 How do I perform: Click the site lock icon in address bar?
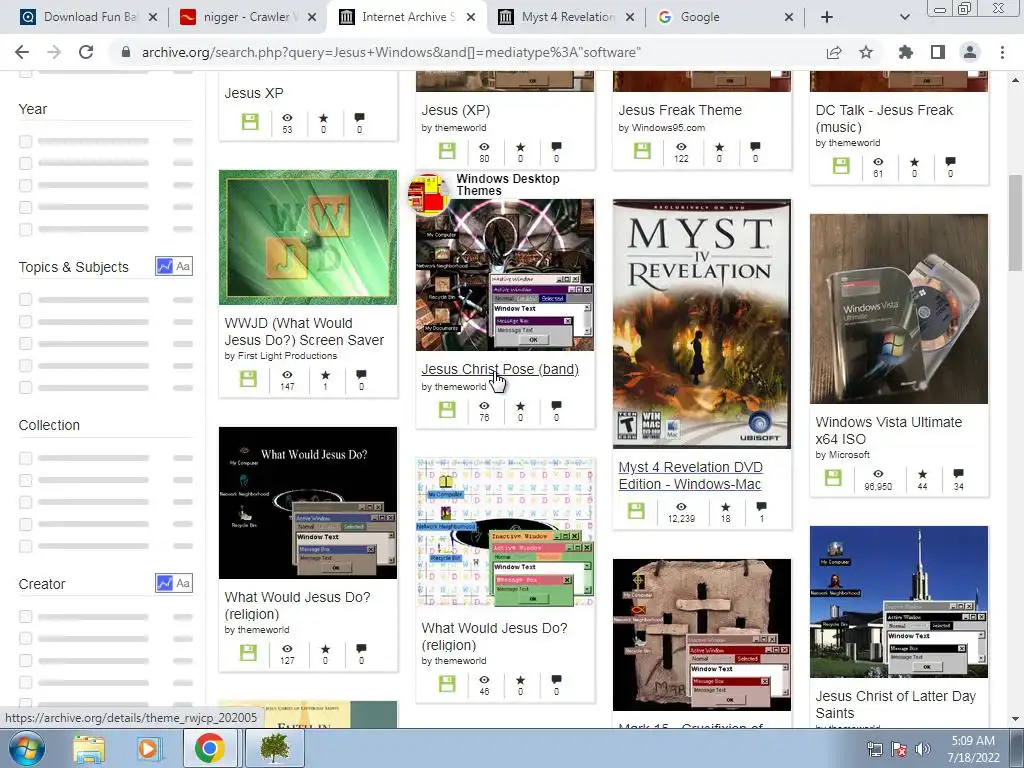[x=126, y=52]
